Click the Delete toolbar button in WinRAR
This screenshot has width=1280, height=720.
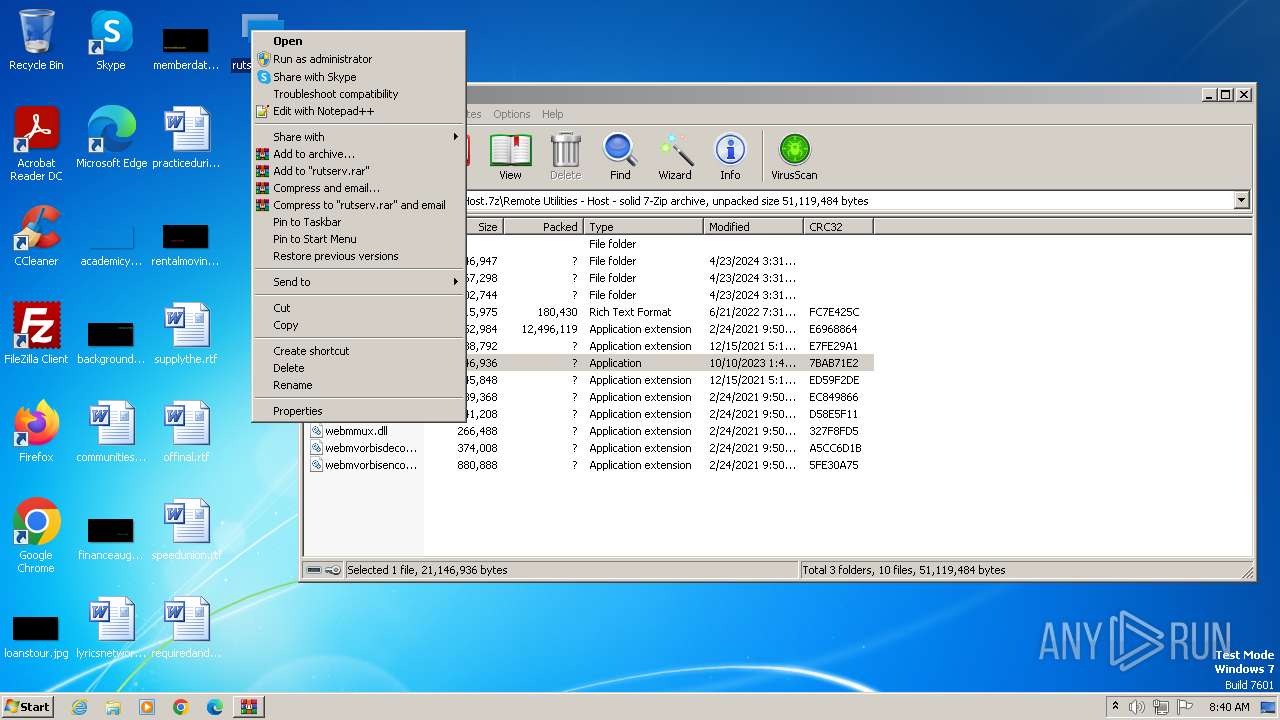[x=565, y=157]
